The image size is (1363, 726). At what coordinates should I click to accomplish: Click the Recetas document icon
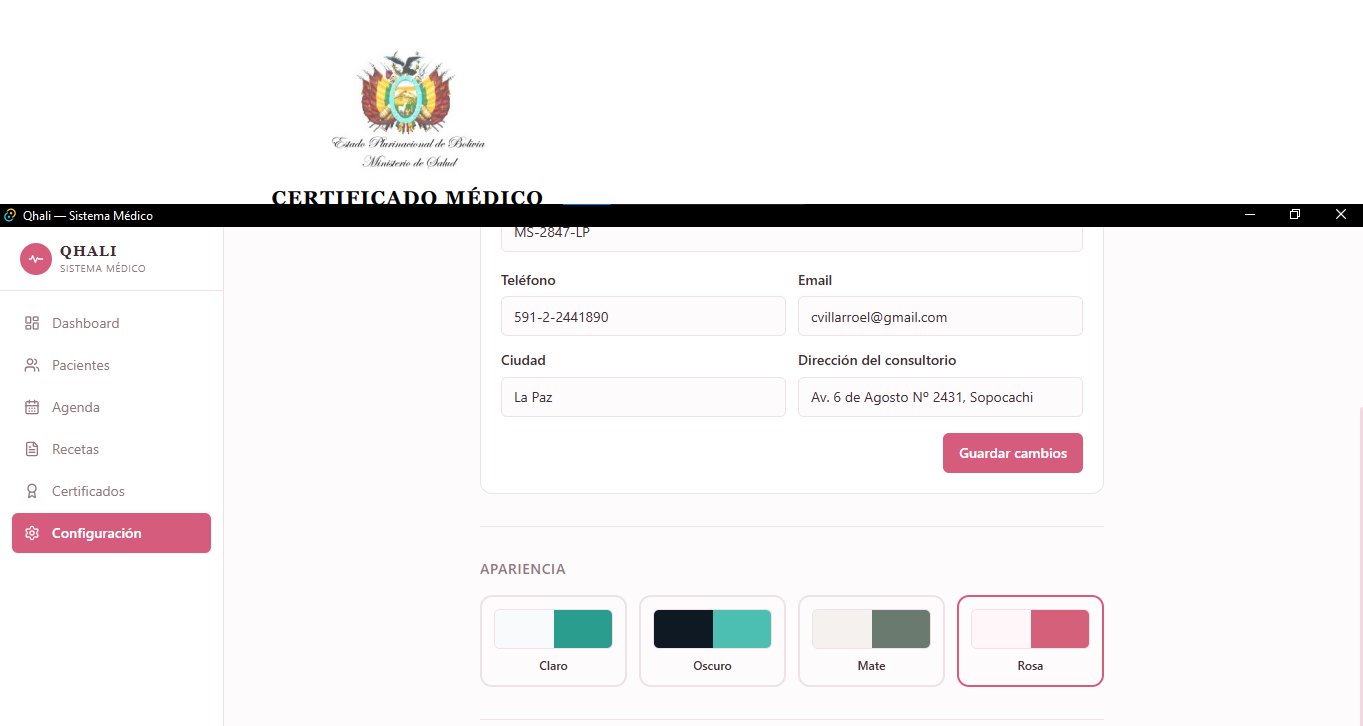click(32, 449)
